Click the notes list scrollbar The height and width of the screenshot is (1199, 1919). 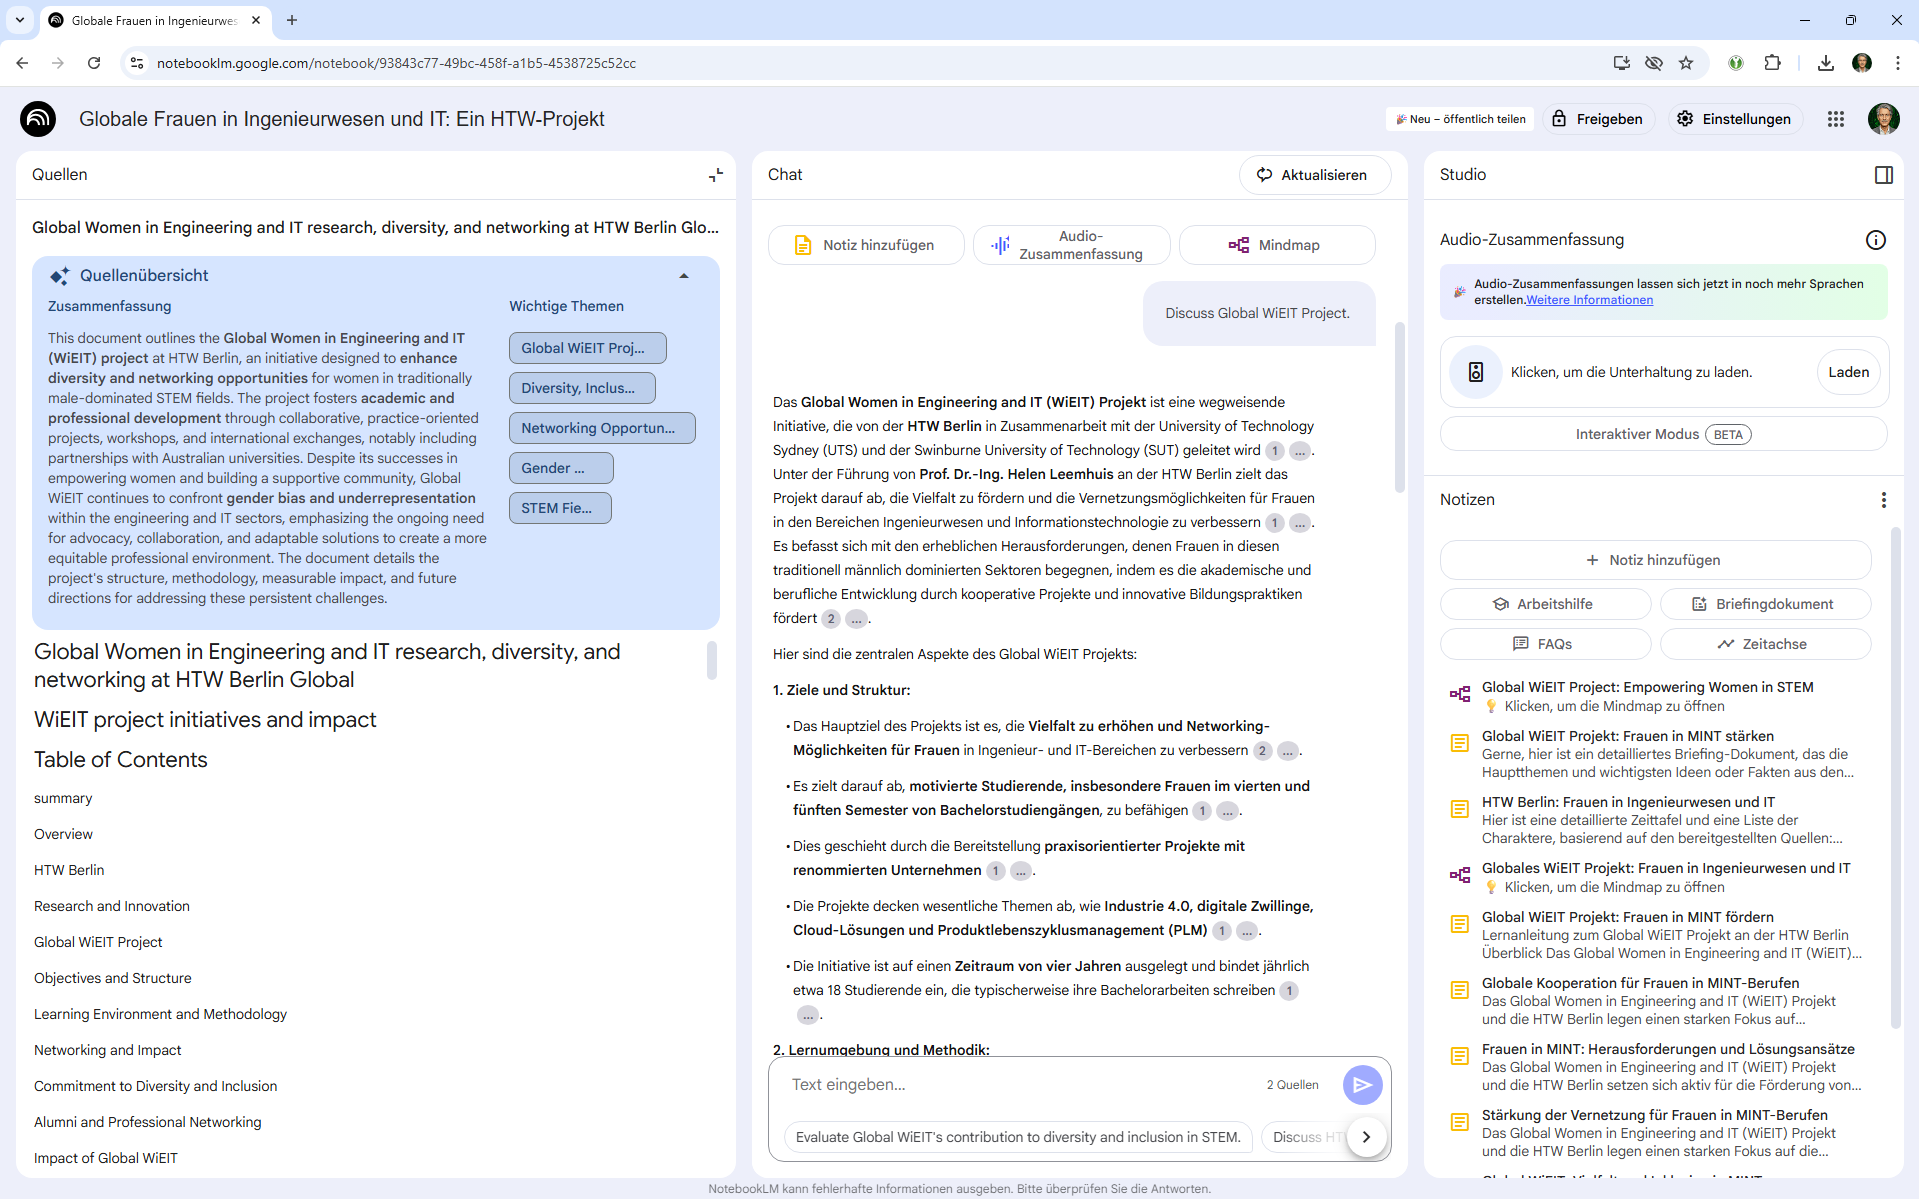1896,780
